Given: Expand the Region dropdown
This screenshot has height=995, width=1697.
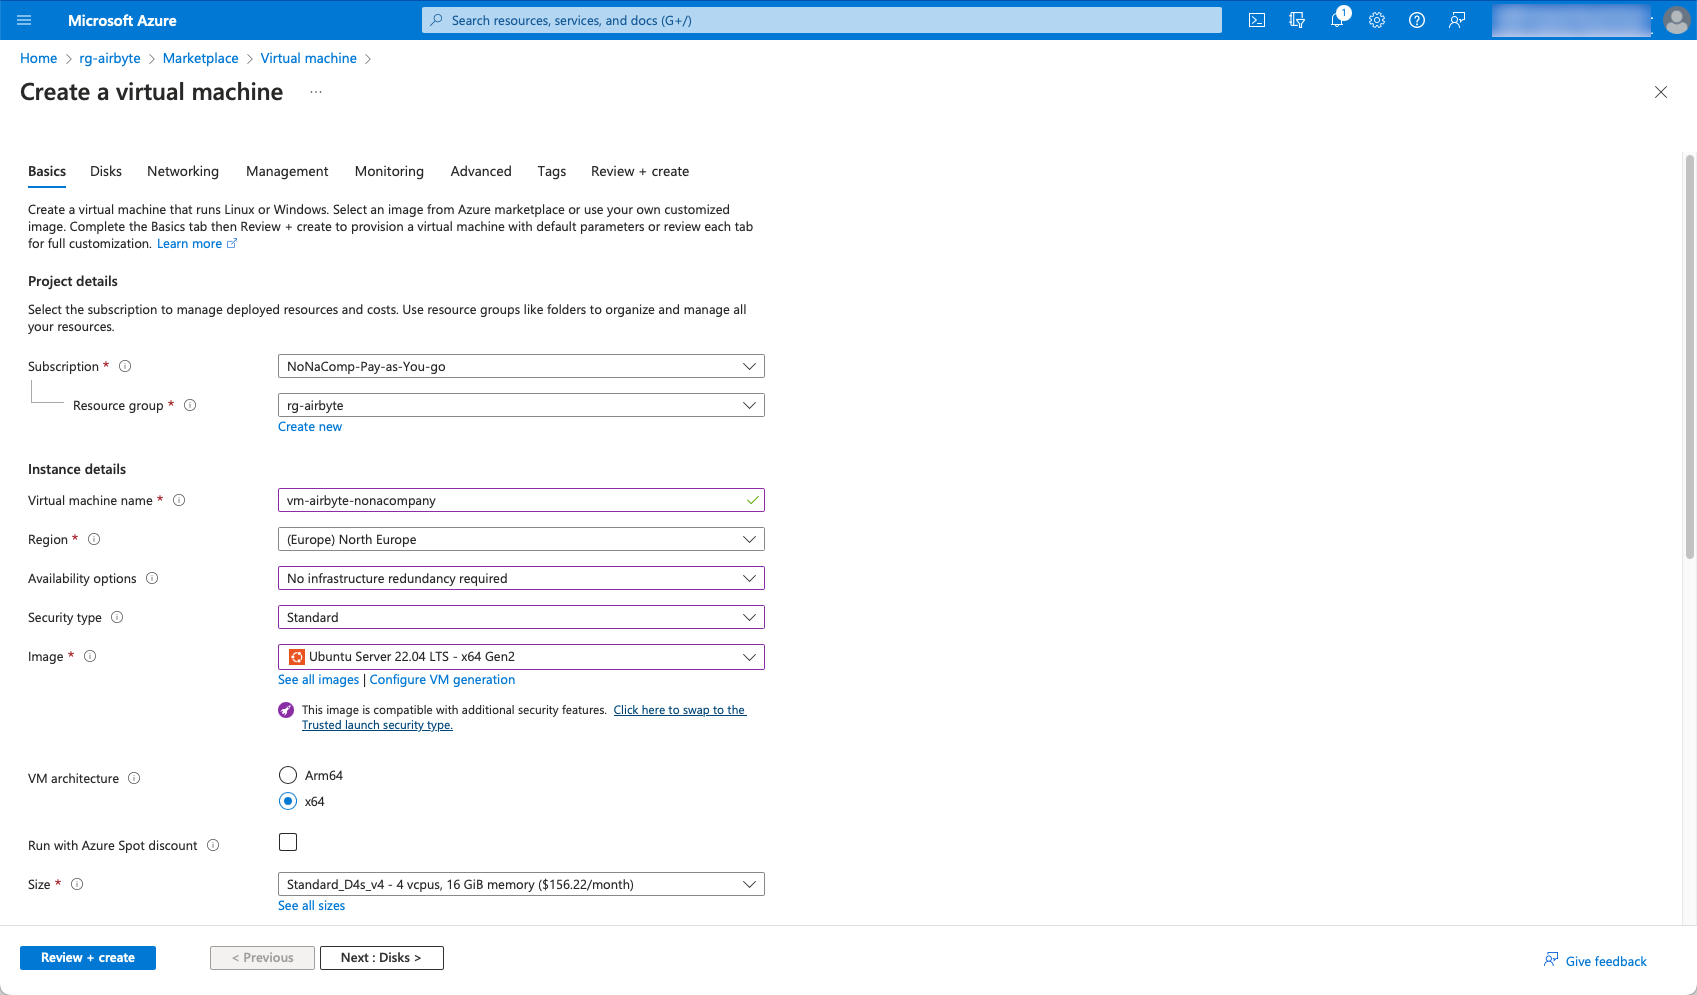Looking at the screenshot, I should pos(520,539).
